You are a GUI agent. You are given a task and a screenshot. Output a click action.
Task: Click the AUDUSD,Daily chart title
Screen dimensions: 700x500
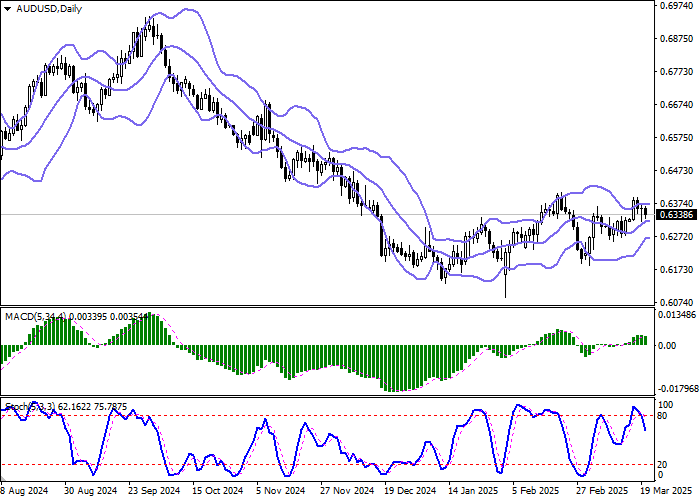click(x=49, y=9)
